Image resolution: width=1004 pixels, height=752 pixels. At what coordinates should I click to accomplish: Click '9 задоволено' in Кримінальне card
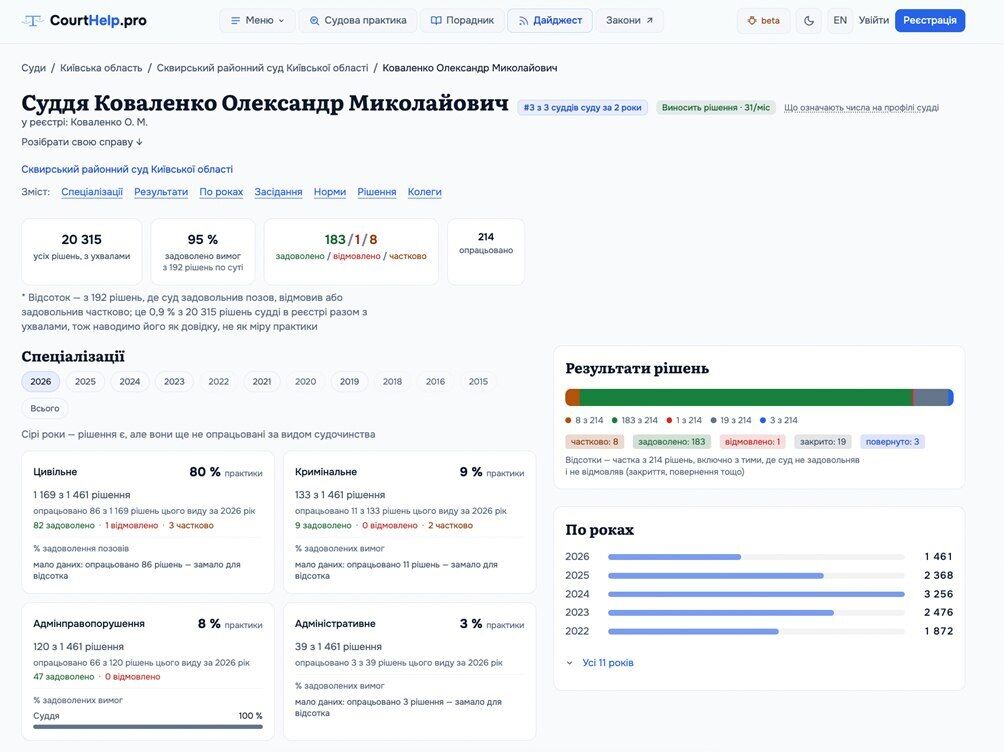(x=323, y=526)
